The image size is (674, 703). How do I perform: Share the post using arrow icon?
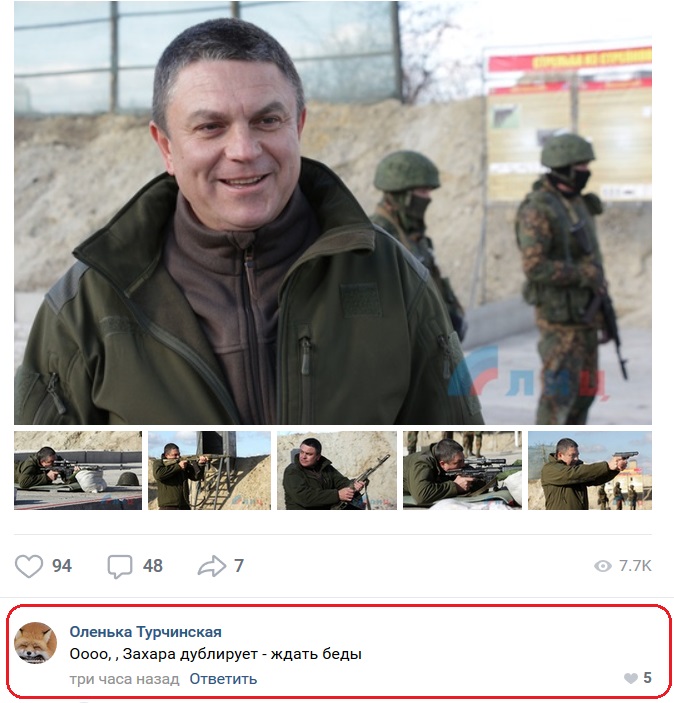(212, 566)
